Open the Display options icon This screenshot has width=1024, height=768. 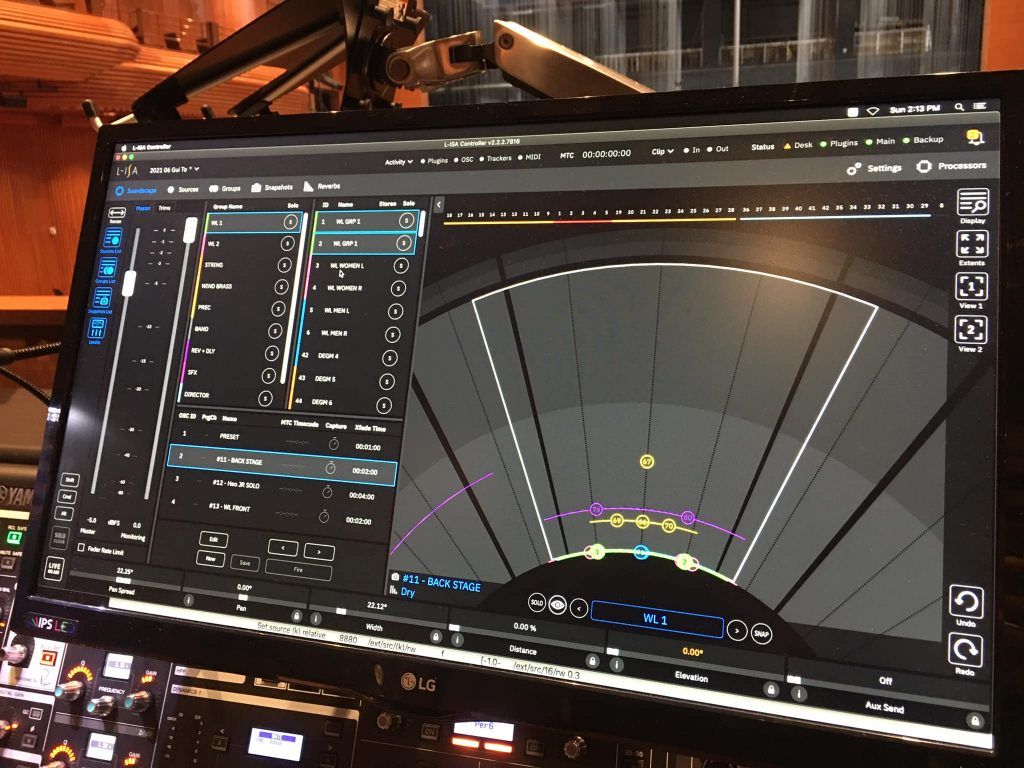pyautogui.click(x=972, y=202)
